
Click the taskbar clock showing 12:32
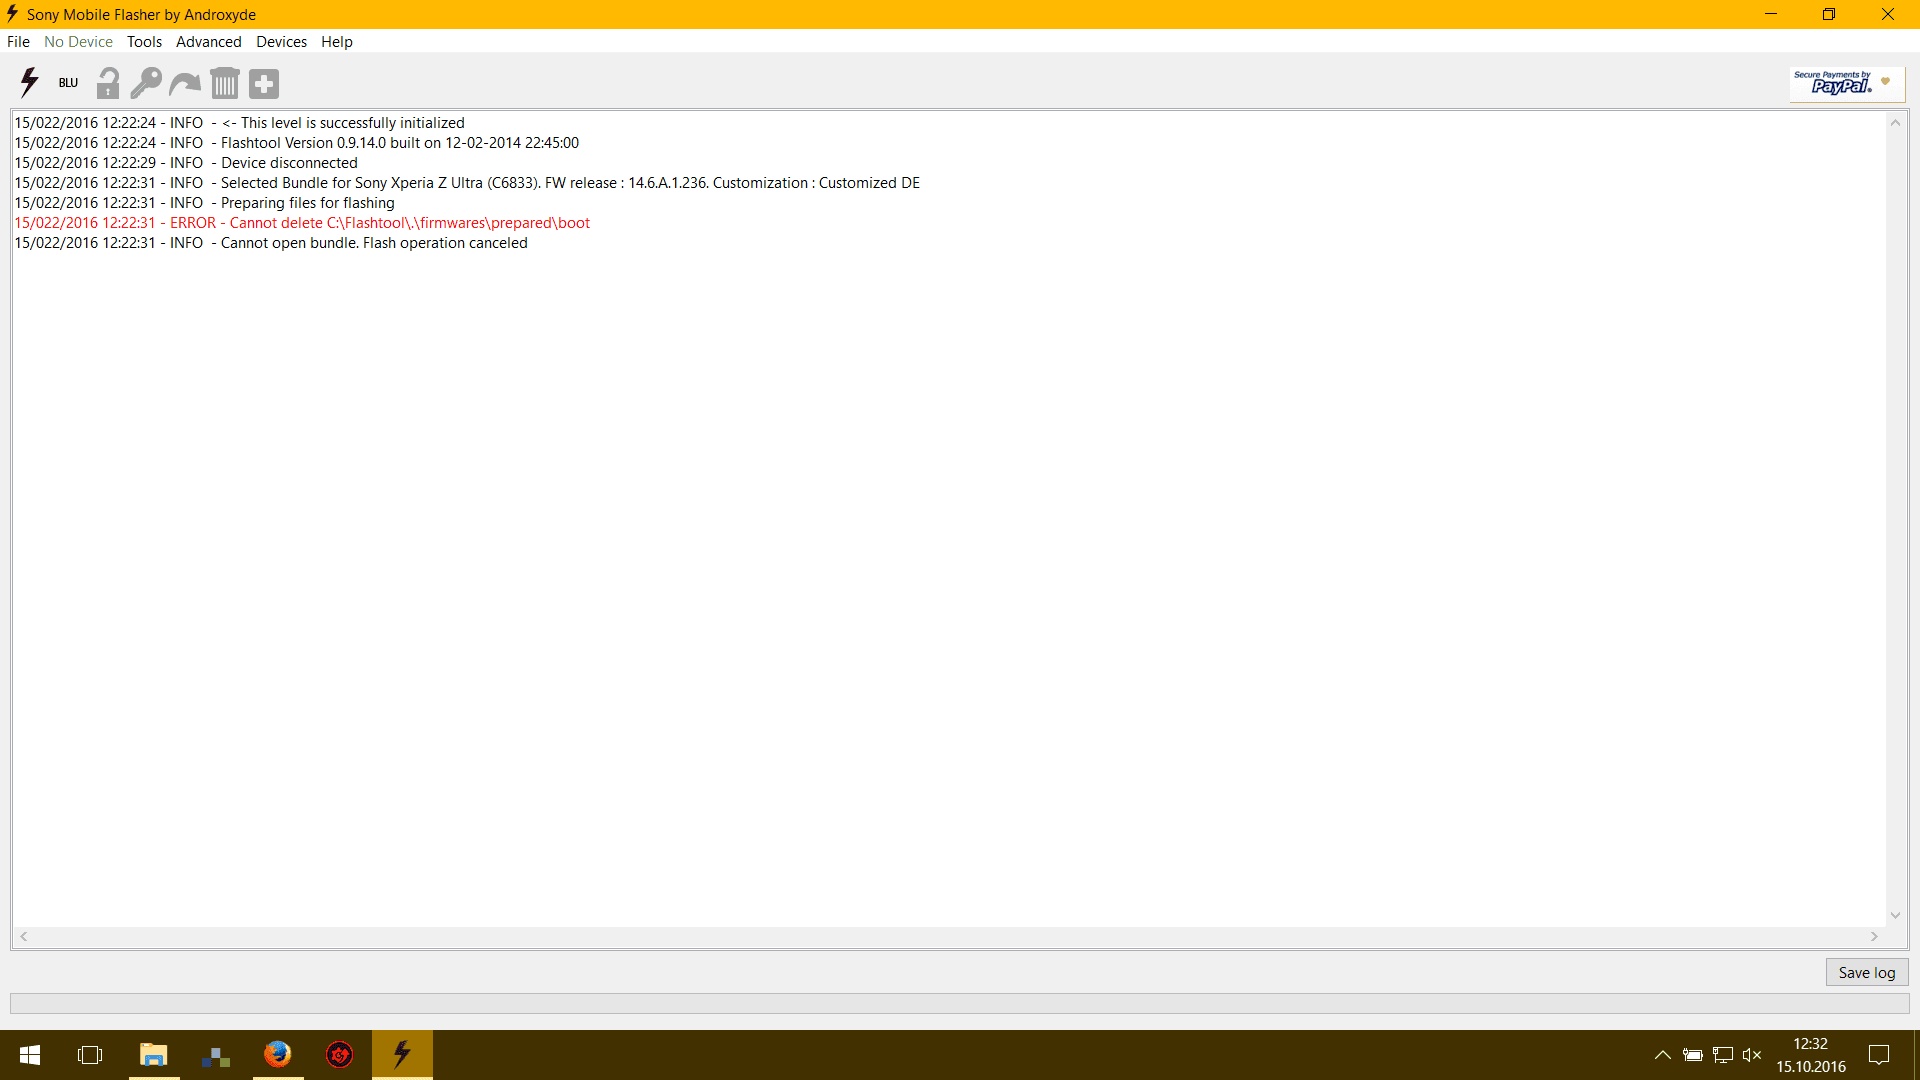point(1811,1055)
